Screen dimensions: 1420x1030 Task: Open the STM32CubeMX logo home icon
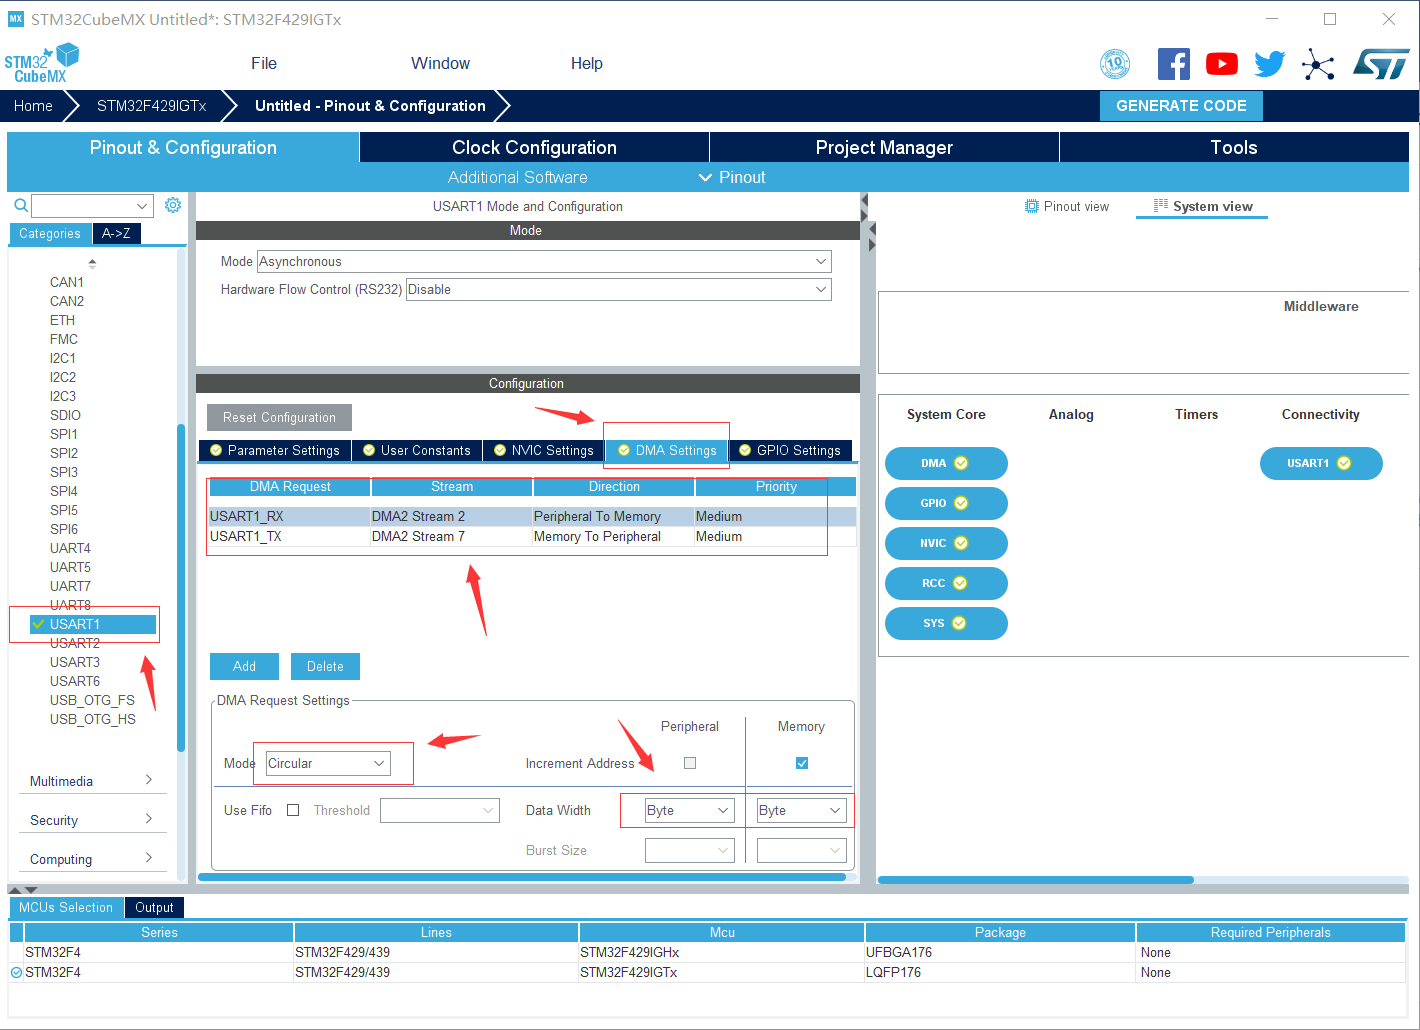[x=41, y=63]
